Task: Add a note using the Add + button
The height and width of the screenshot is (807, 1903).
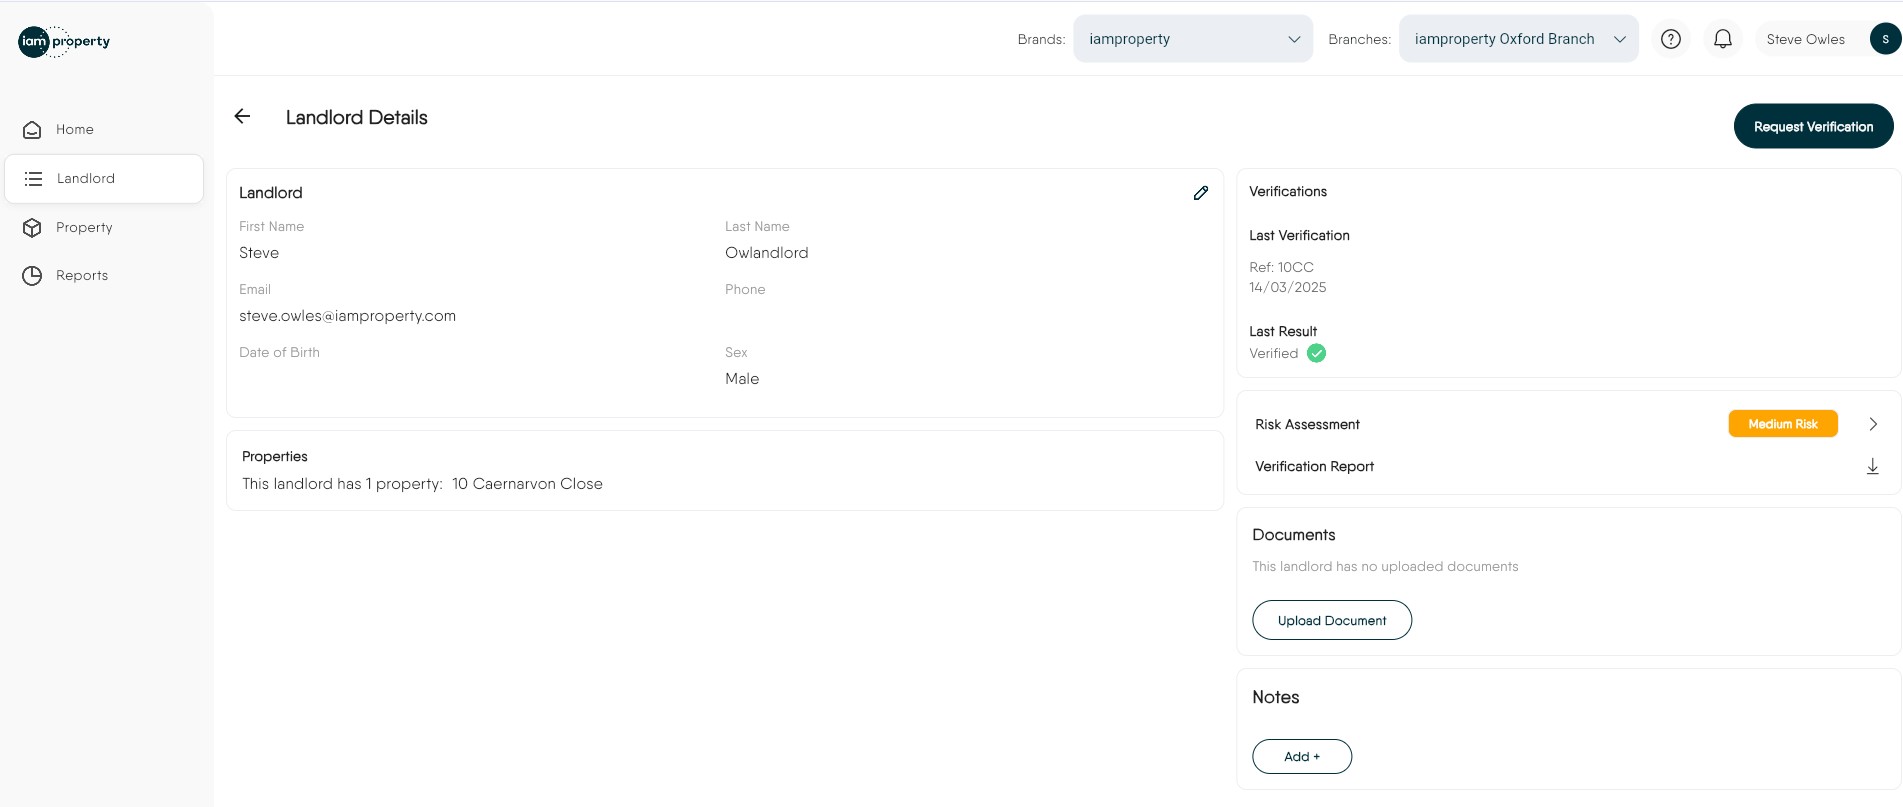Action: [x=1301, y=757]
